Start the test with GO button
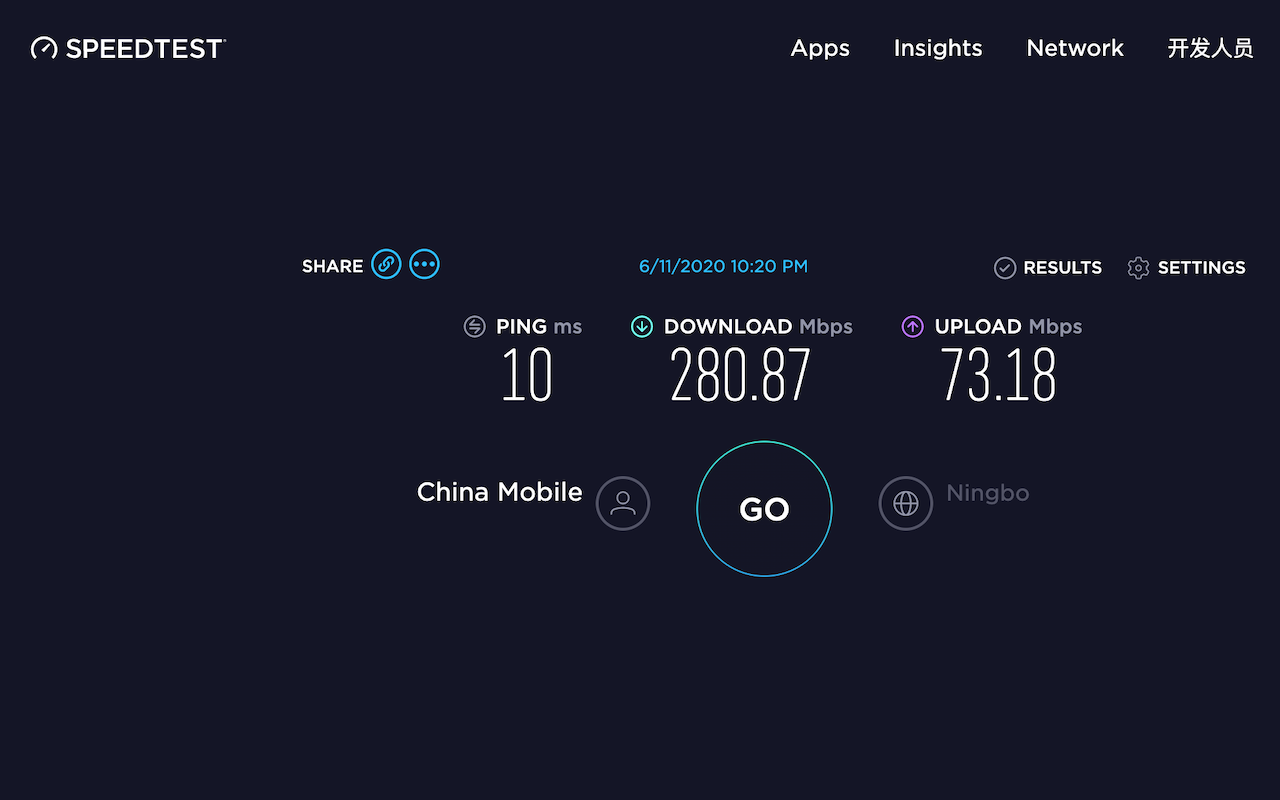 [x=764, y=509]
